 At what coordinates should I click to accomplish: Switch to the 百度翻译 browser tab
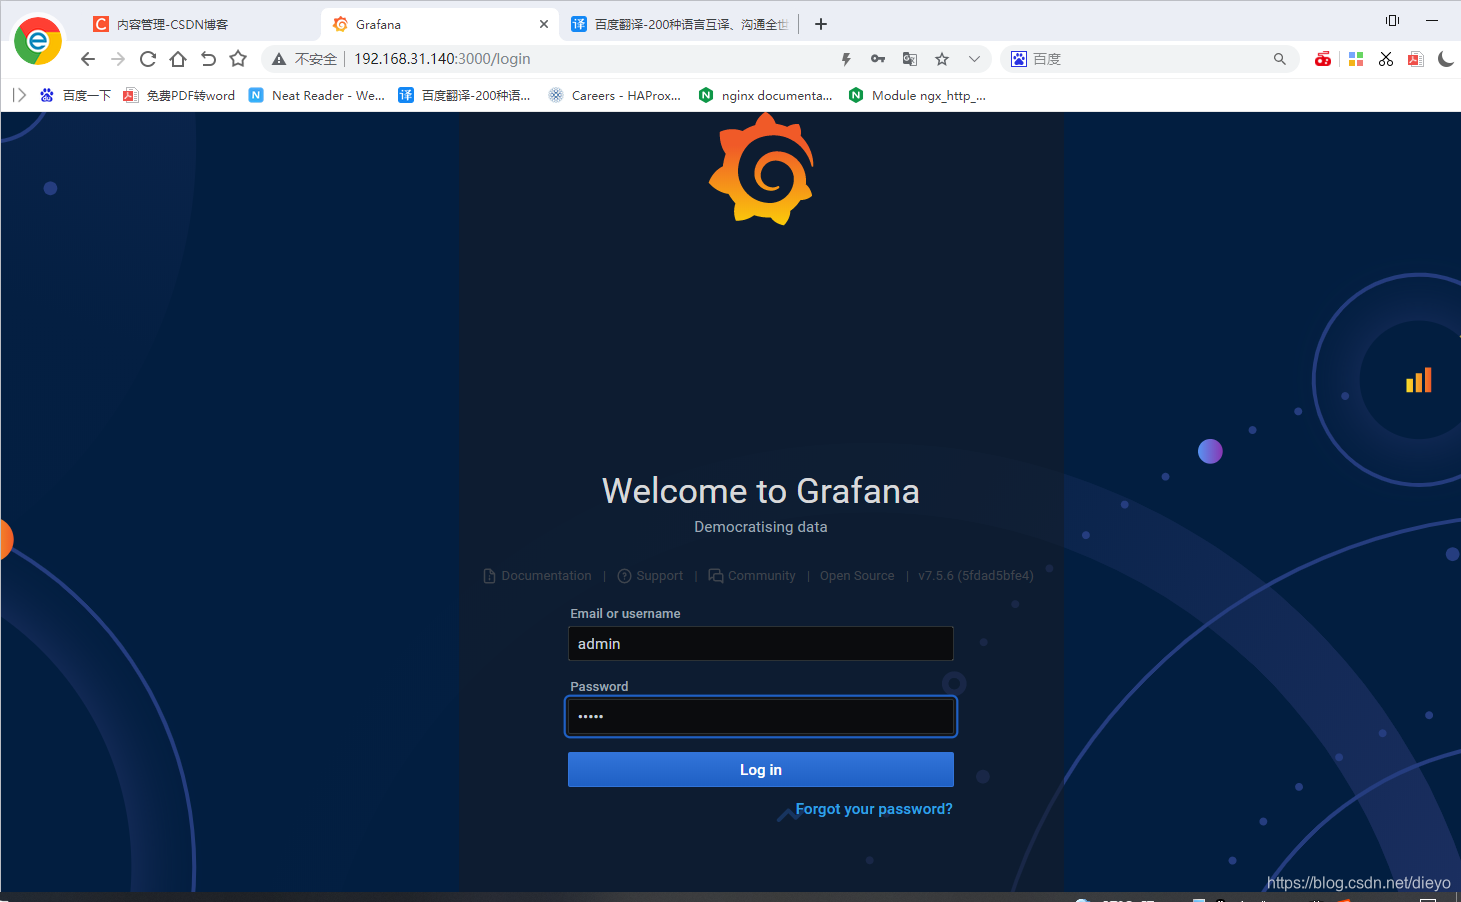coord(680,24)
